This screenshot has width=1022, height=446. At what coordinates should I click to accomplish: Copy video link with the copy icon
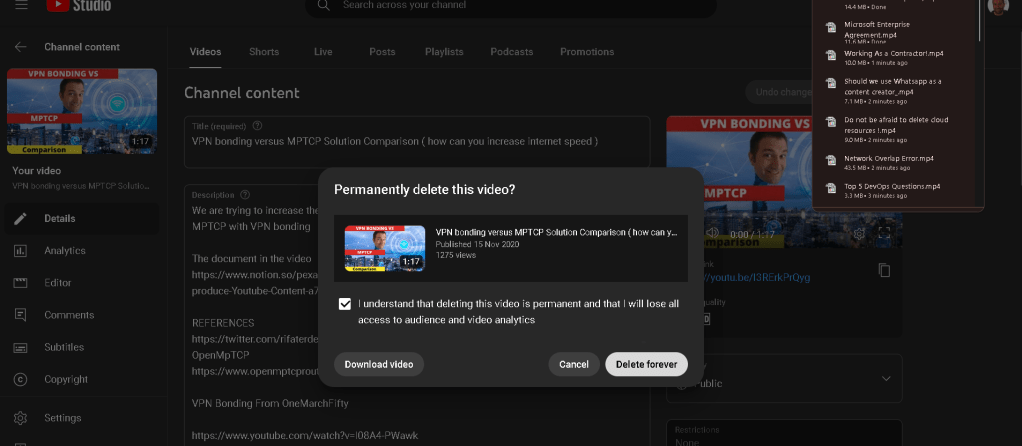pyautogui.click(x=884, y=270)
